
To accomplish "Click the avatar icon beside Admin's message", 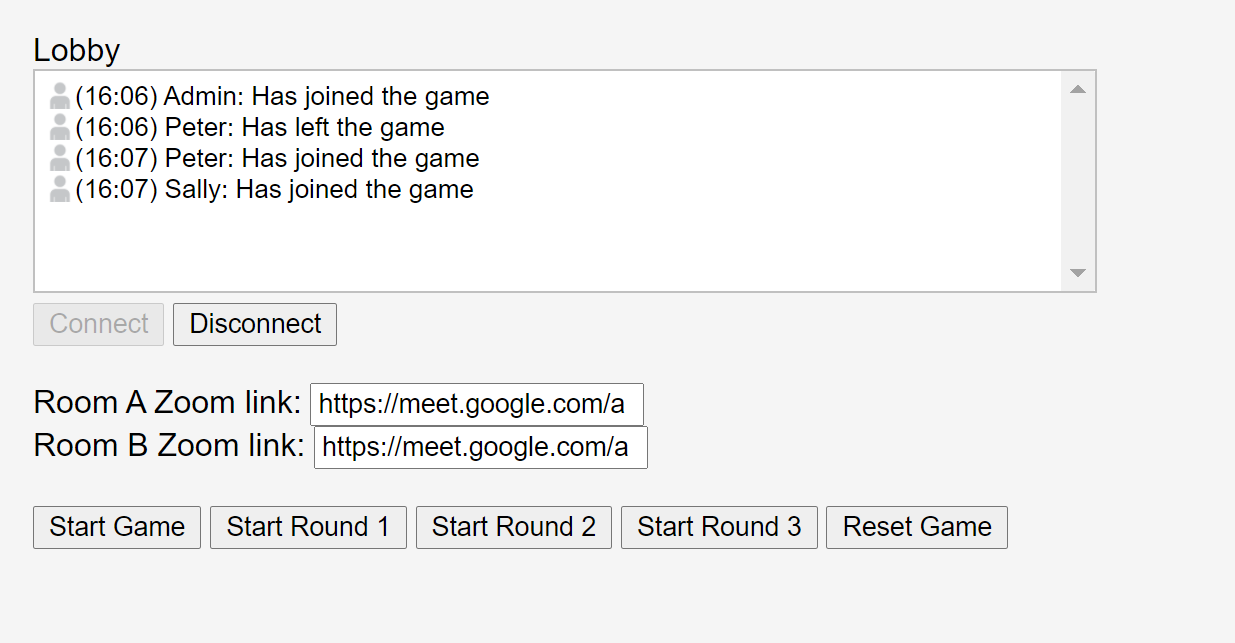I will (x=60, y=96).
